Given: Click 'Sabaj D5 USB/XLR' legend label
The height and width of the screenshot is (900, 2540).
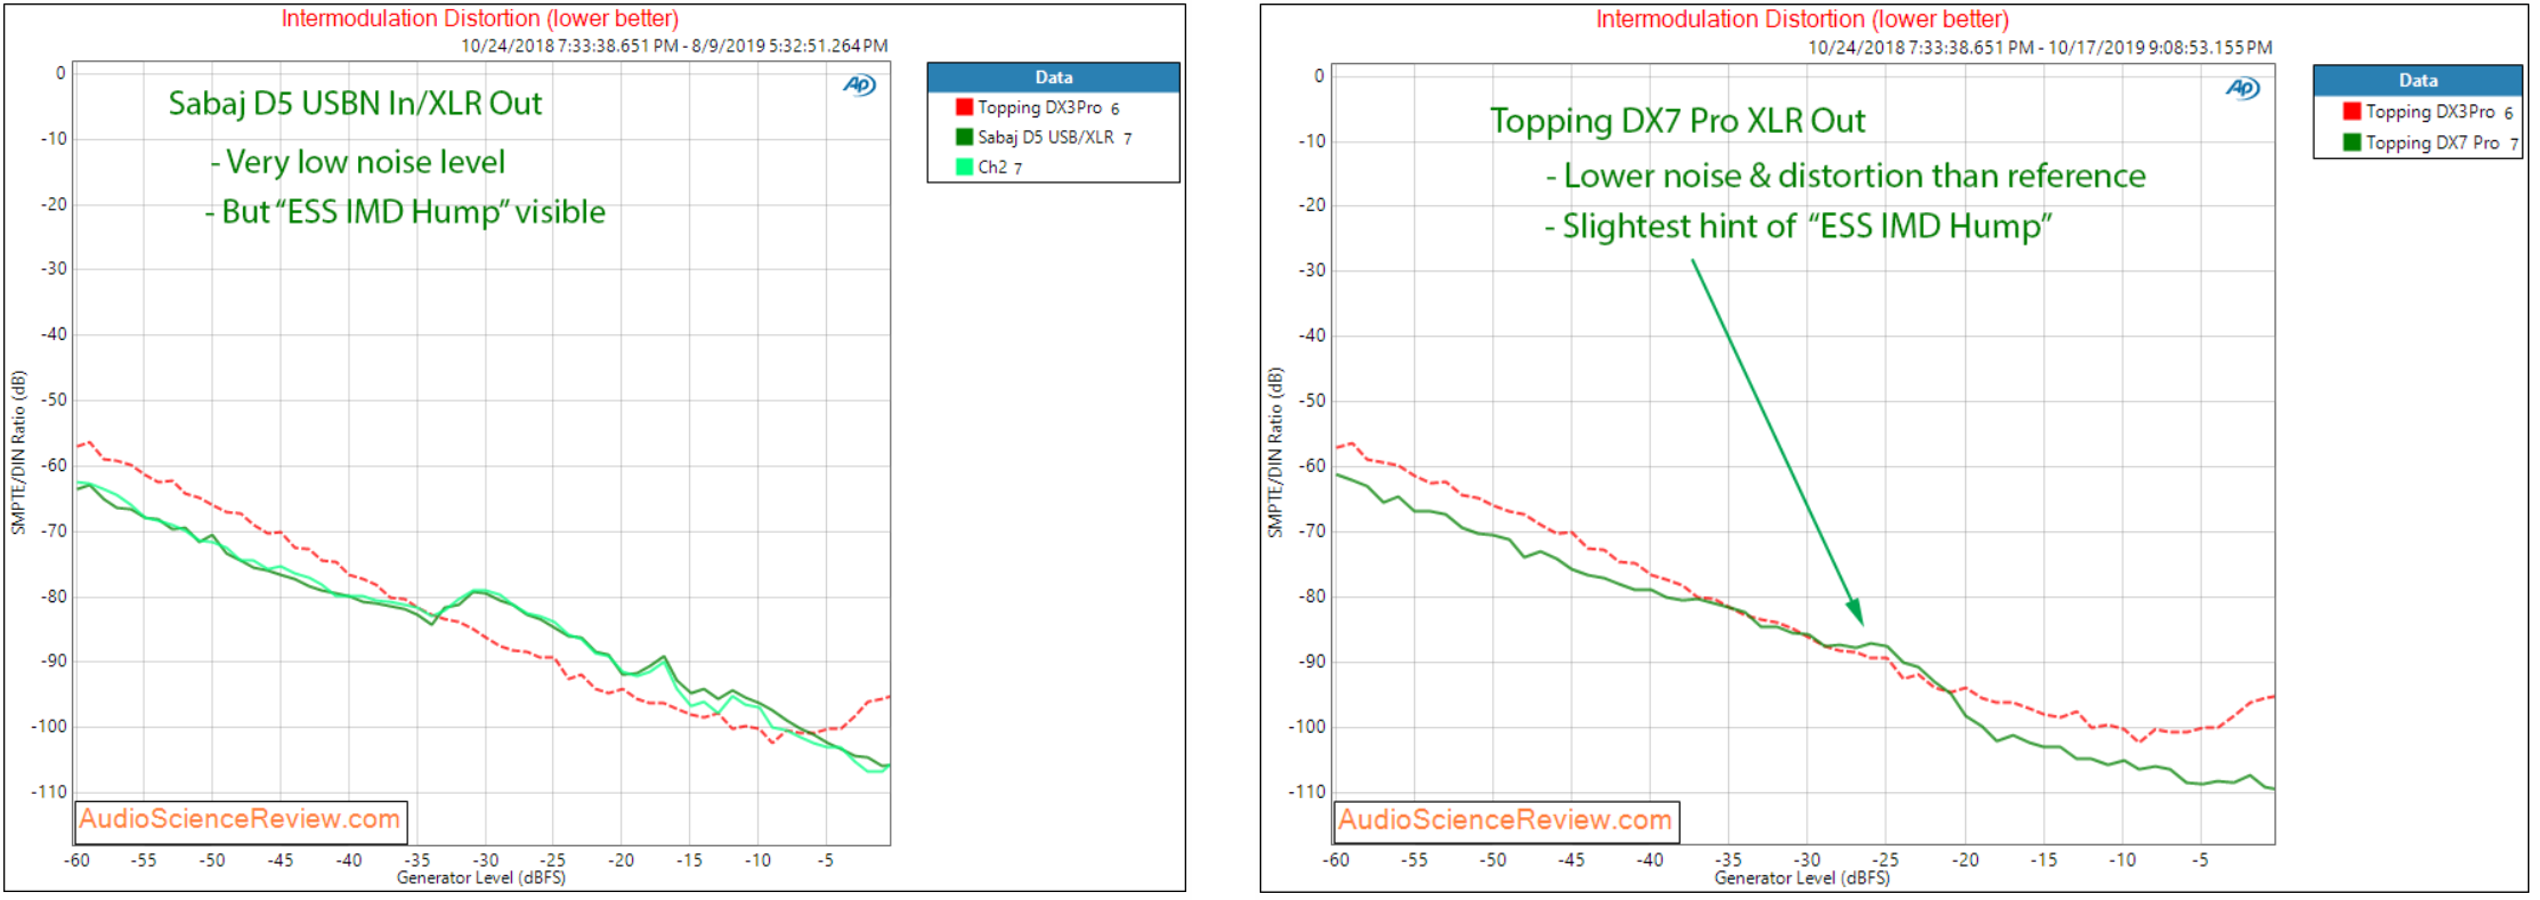Looking at the screenshot, I should point(1045,137).
